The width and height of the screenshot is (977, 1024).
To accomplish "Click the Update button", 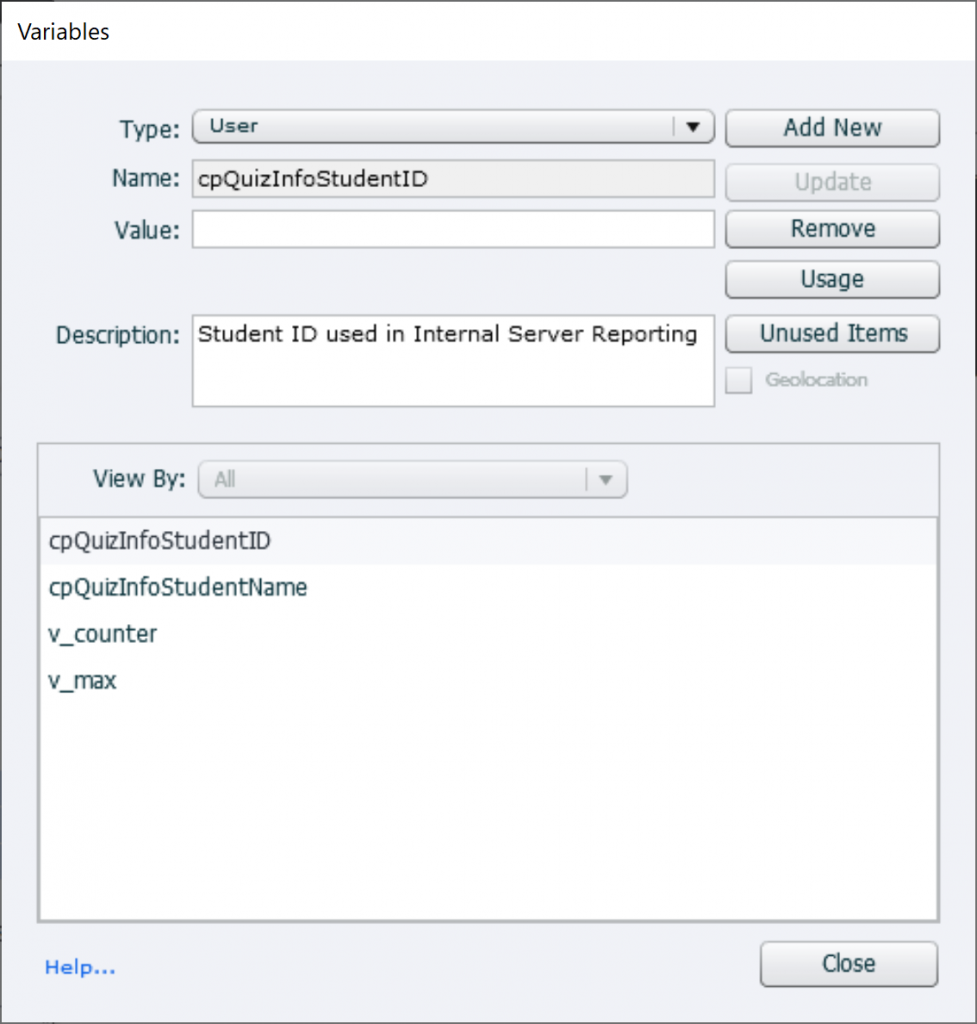I will (x=832, y=182).
